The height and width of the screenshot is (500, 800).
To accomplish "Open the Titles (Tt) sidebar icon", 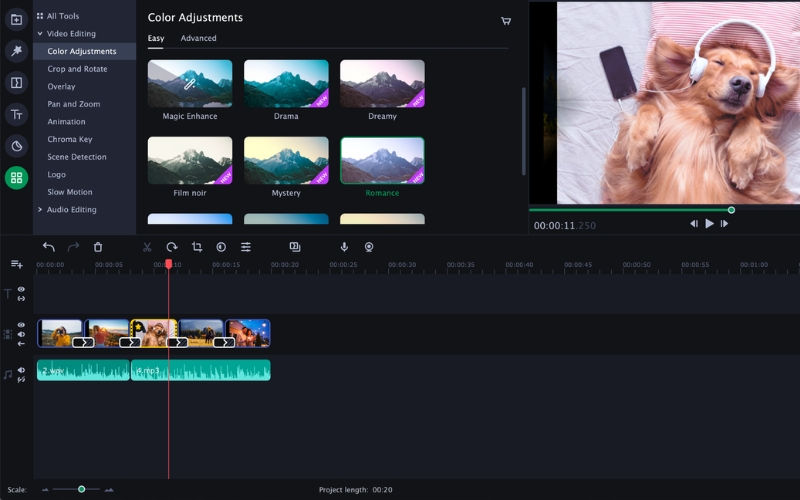I will click(16, 114).
